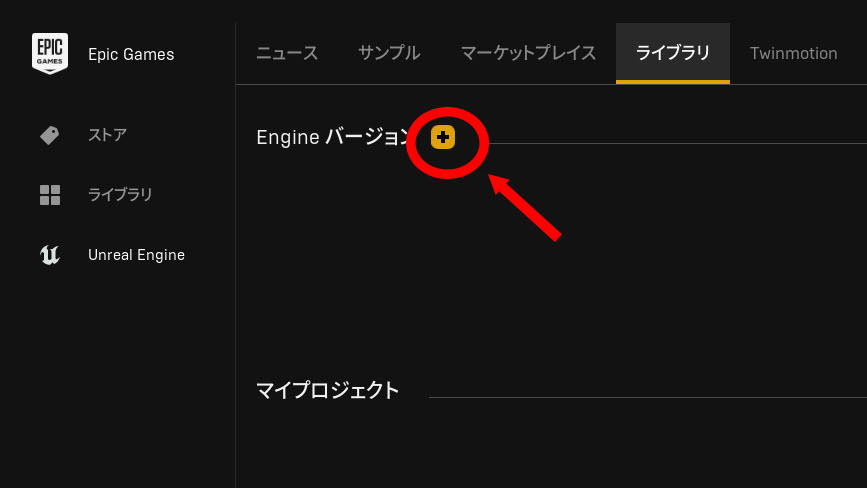Click the Unreal Engine U logo icon
The height and width of the screenshot is (488, 867).
tap(50, 255)
